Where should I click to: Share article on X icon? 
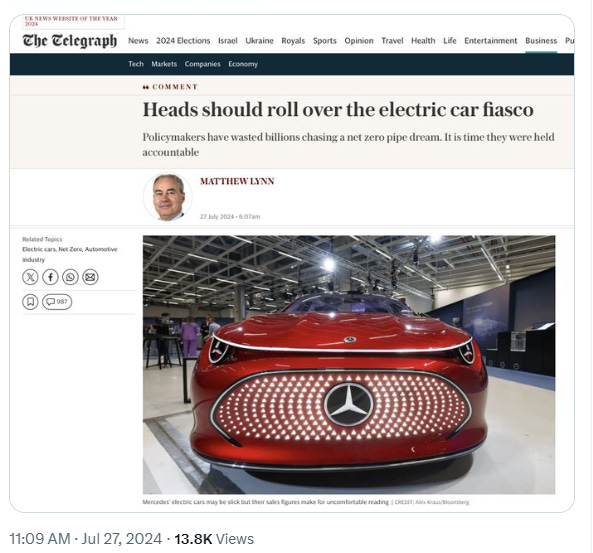(x=30, y=277)
